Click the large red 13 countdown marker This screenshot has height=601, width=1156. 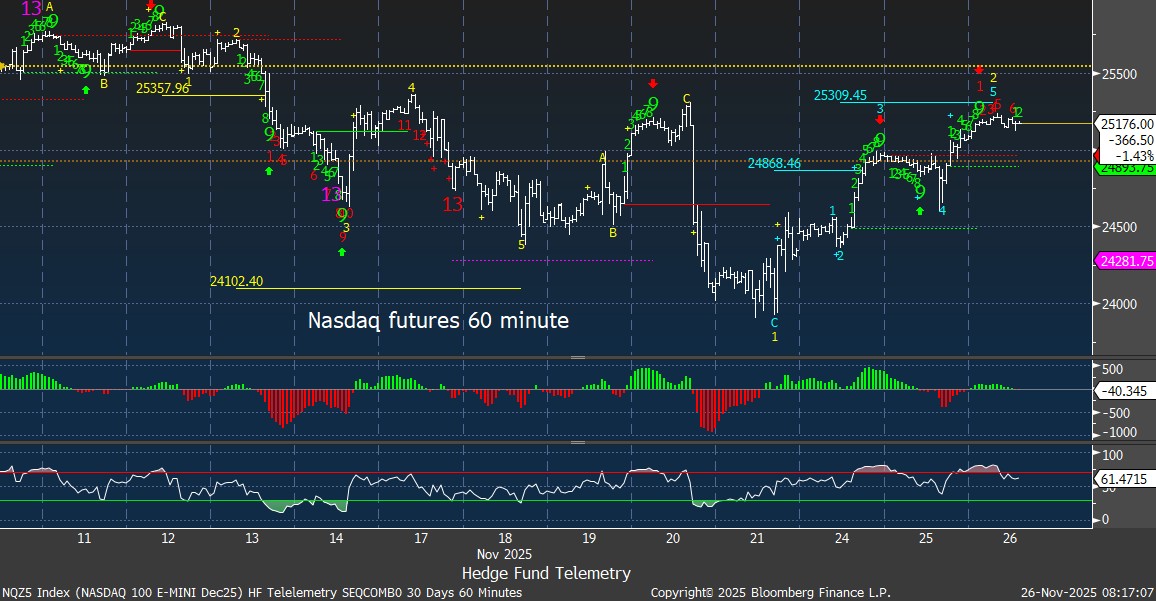pyautogui.click(x=453, y=204)
